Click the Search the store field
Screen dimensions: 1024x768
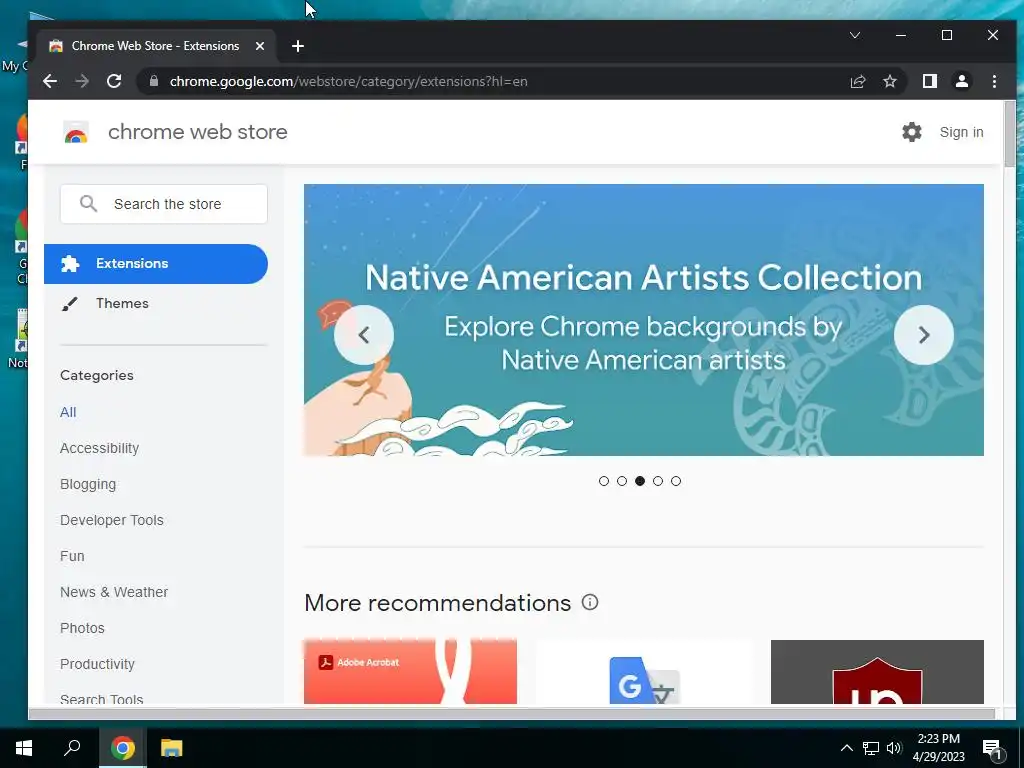(x=164, y=204)
